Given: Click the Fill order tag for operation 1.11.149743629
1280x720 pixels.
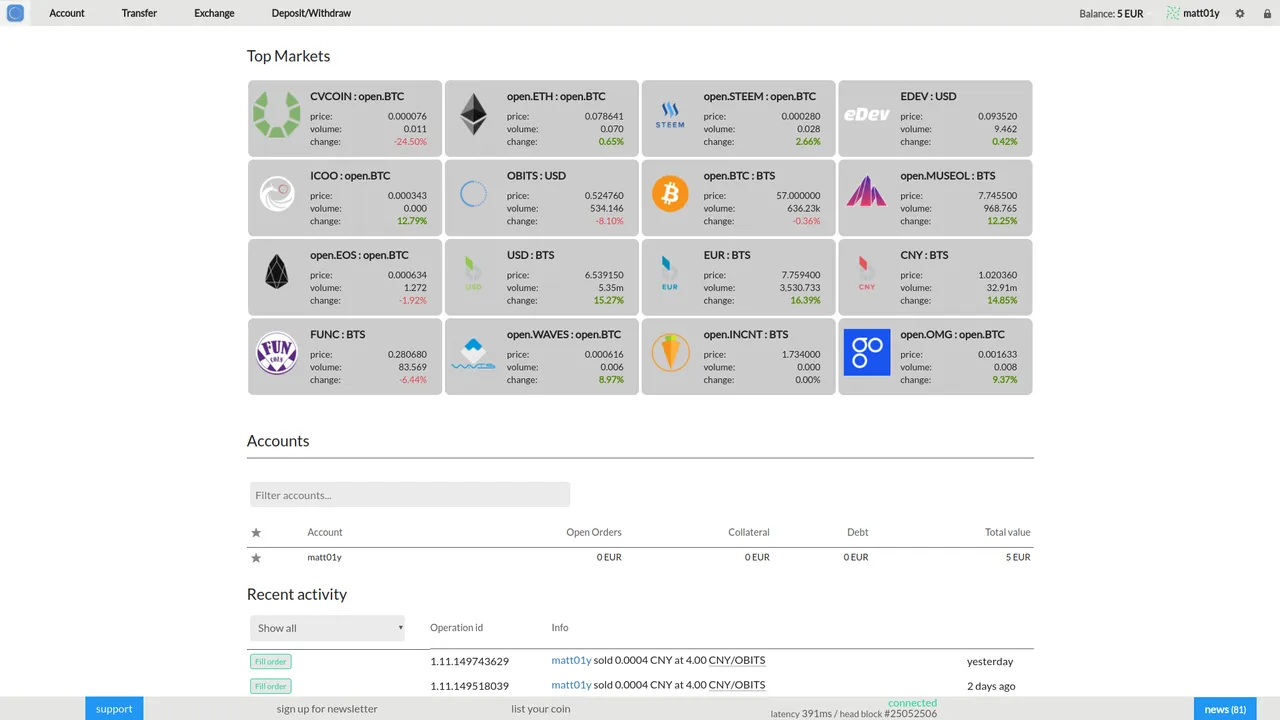Looking at the screenshot, I should point(270,661).
